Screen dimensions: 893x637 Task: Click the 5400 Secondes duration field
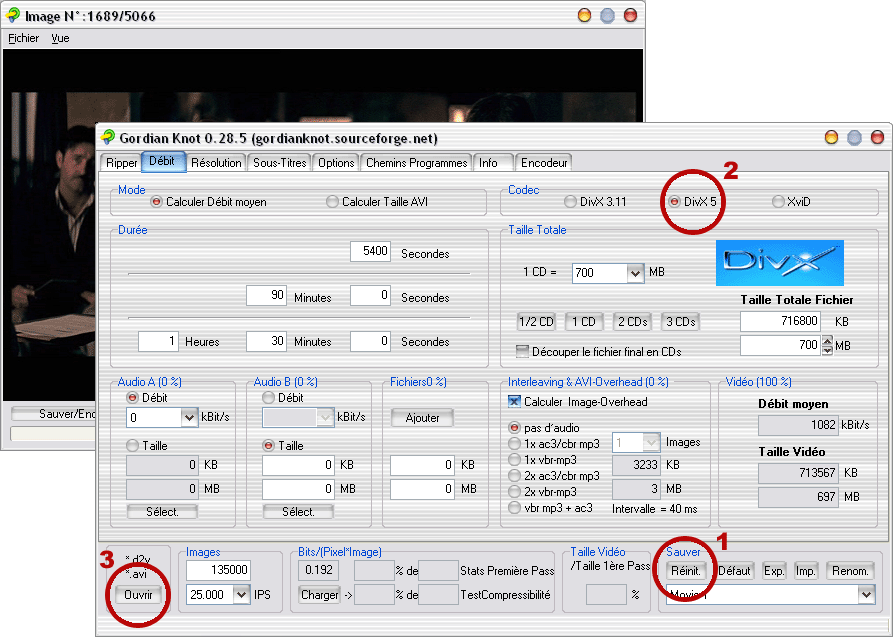click(370, 251)
